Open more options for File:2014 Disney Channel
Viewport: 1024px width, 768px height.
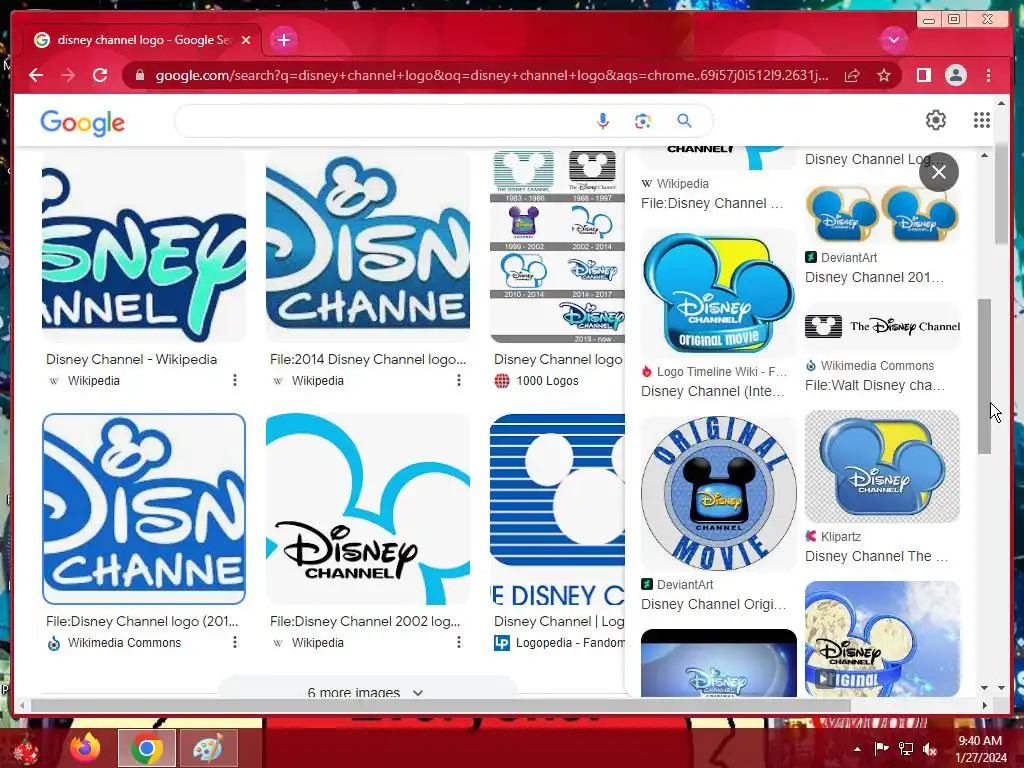click(x=459, y=380)
